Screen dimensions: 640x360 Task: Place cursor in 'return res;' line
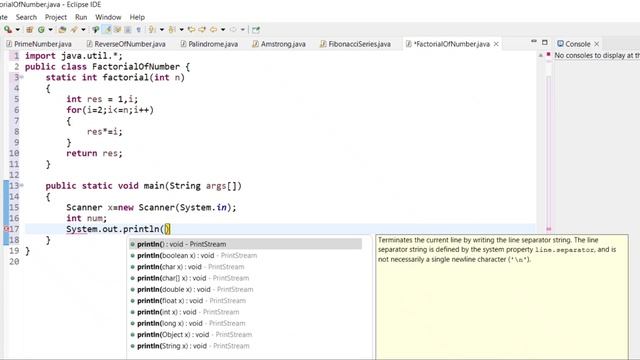pyautogui.click(x=94, y=153)
